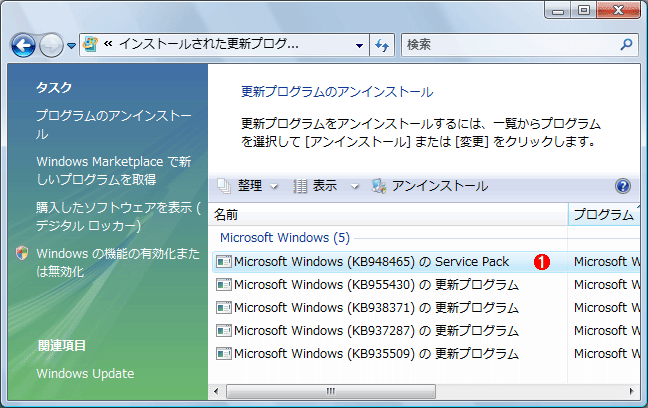Click the magnifier icon in search box
This screenshot has height=408, width=648.
(627, 44)
